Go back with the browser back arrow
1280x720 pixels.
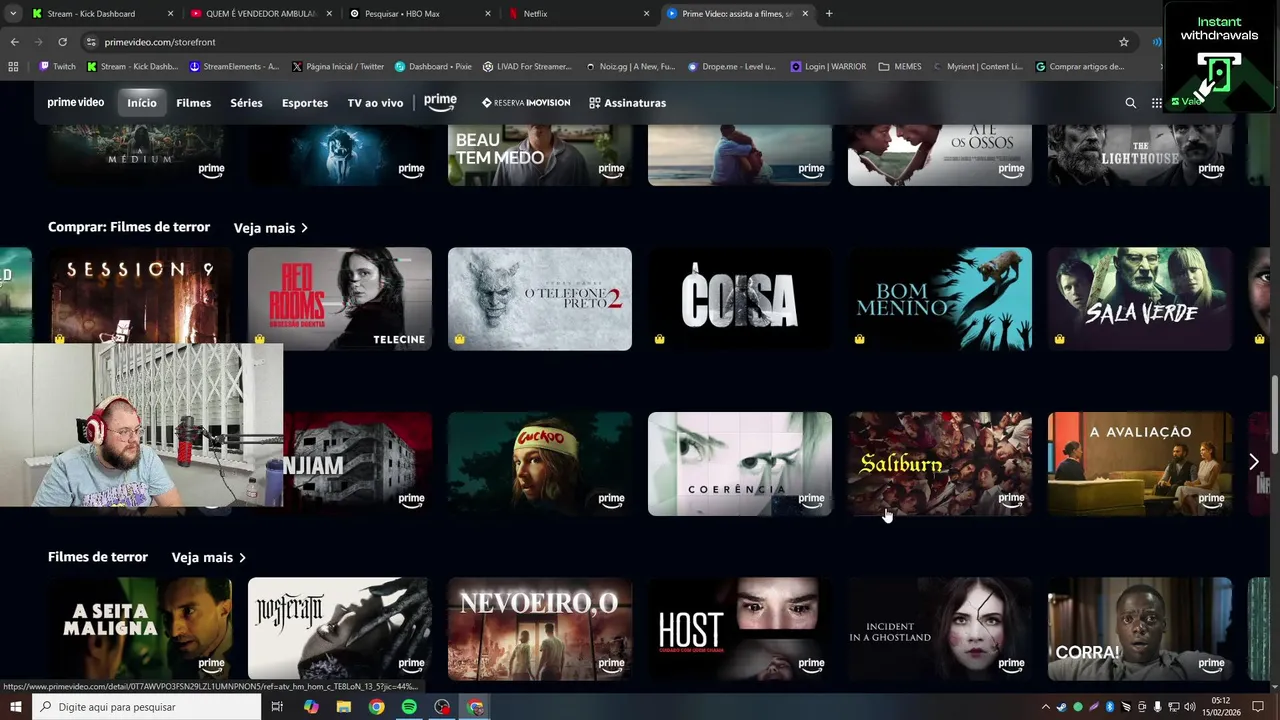(14, 42)
